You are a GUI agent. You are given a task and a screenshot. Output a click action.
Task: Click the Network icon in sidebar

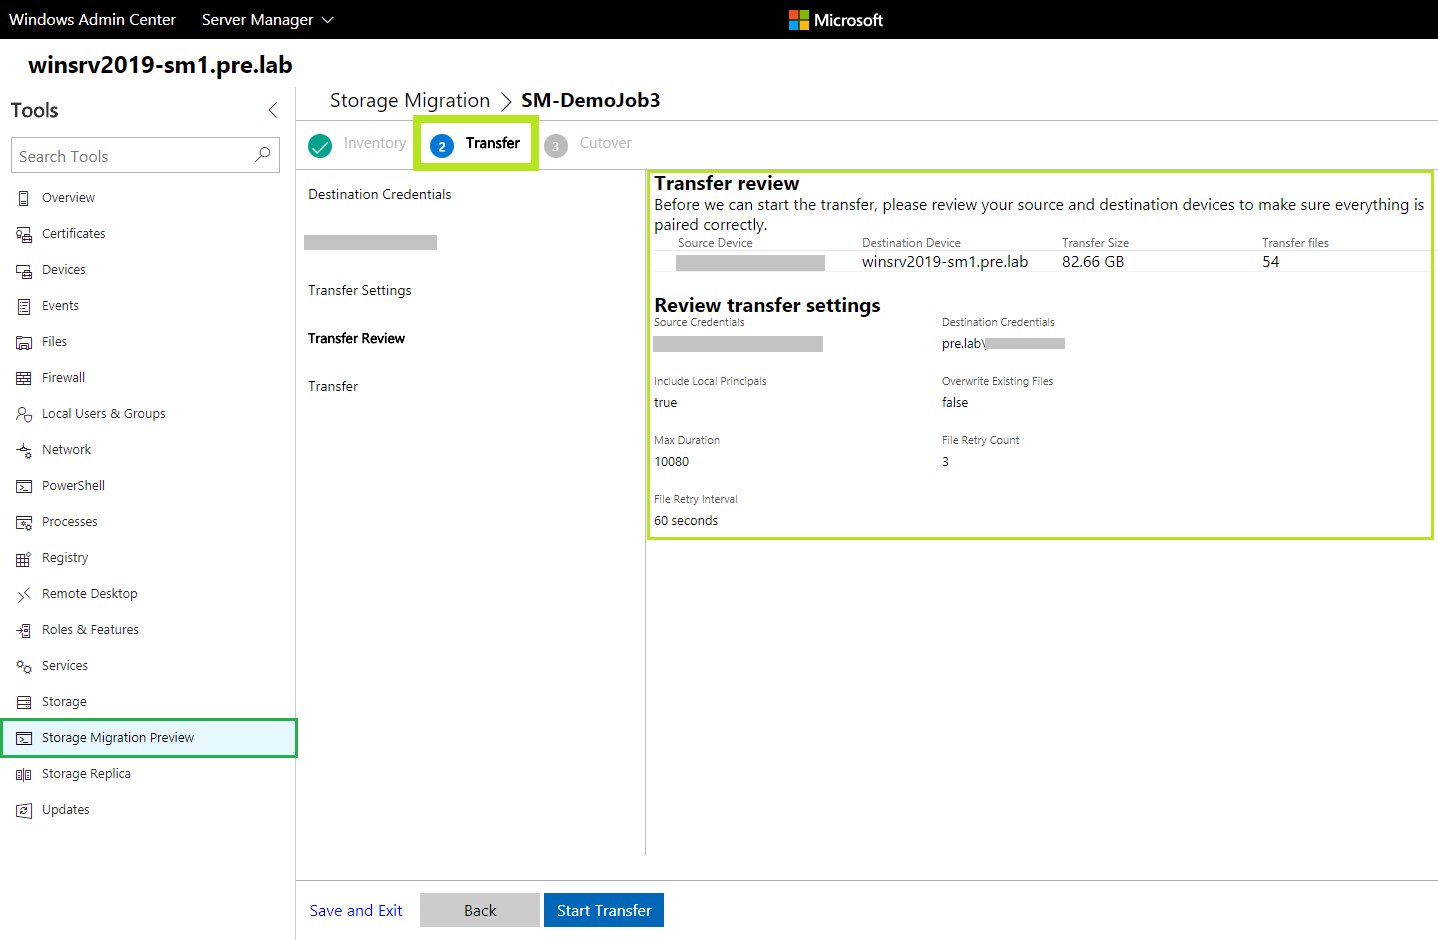point(24,450)
